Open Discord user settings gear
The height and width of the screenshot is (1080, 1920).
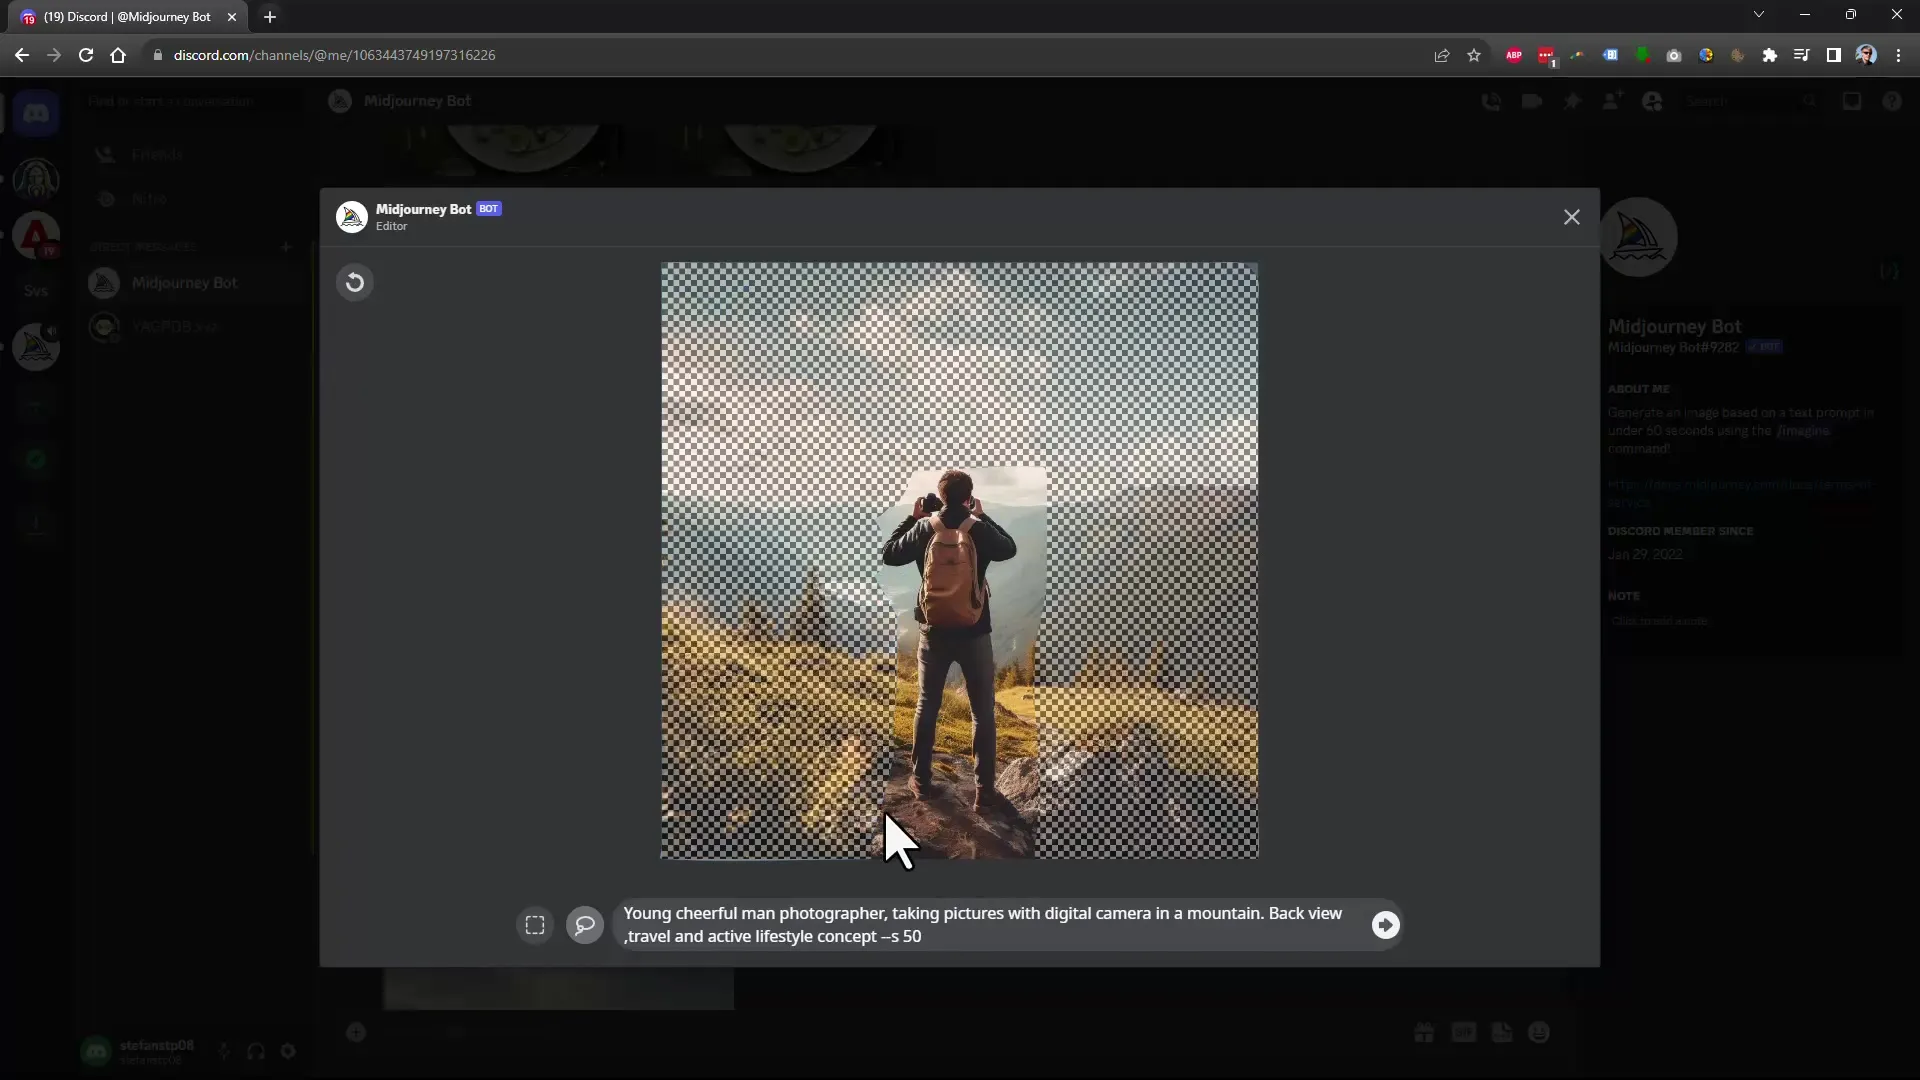point(288,1051)
